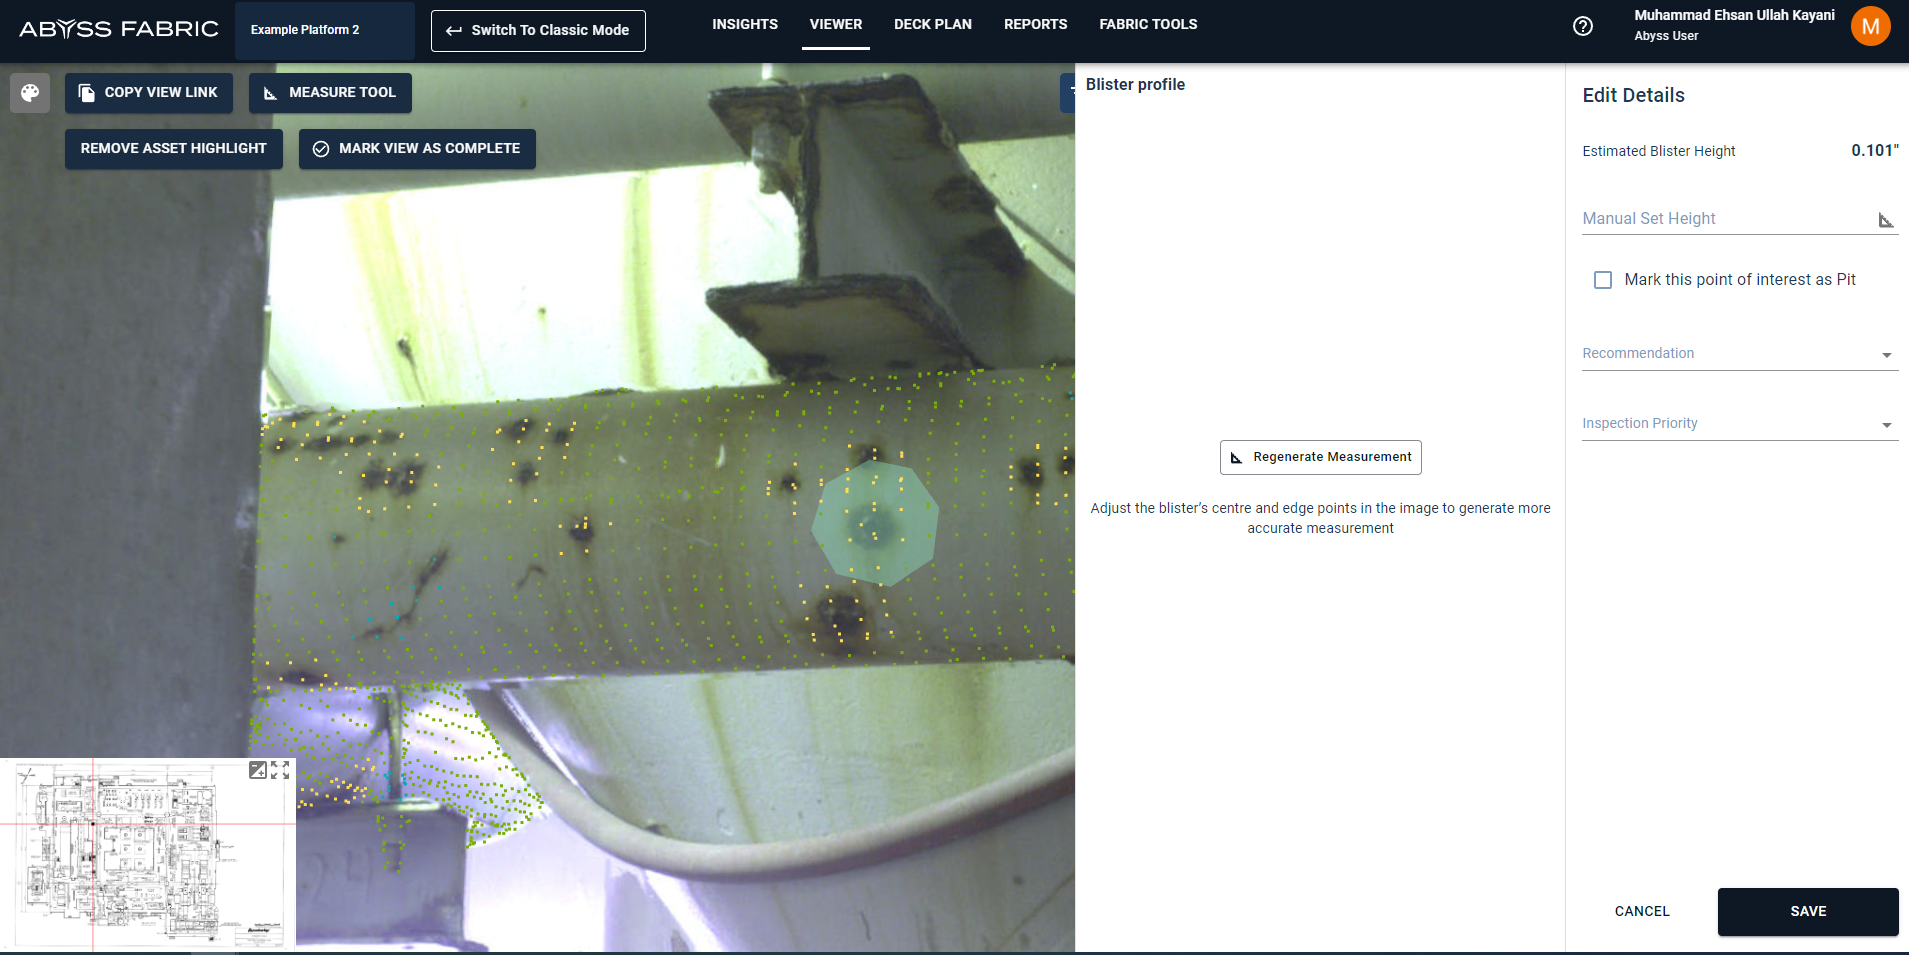Click the help question mark icon
This screenshot has height=955, width=1909.
[x=1582, y=26]
